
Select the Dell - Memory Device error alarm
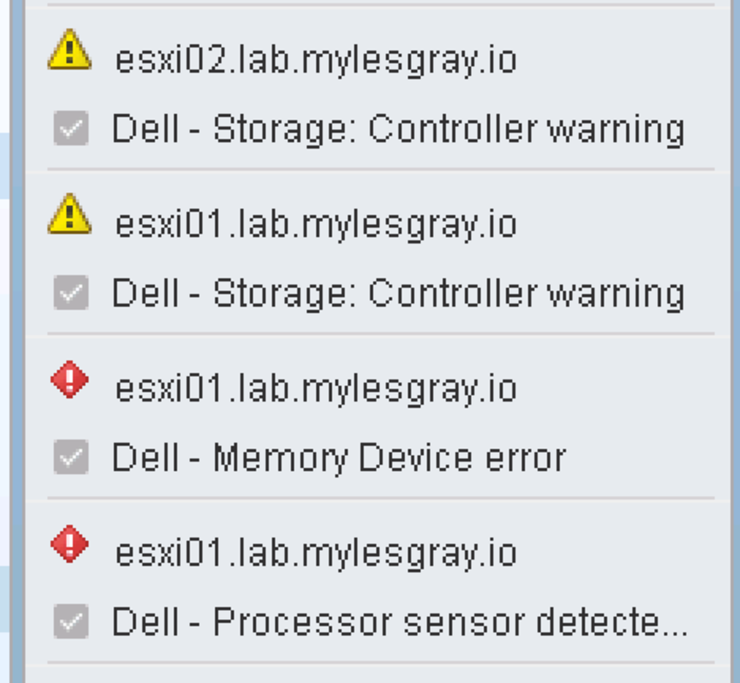[x=339, y=457]
